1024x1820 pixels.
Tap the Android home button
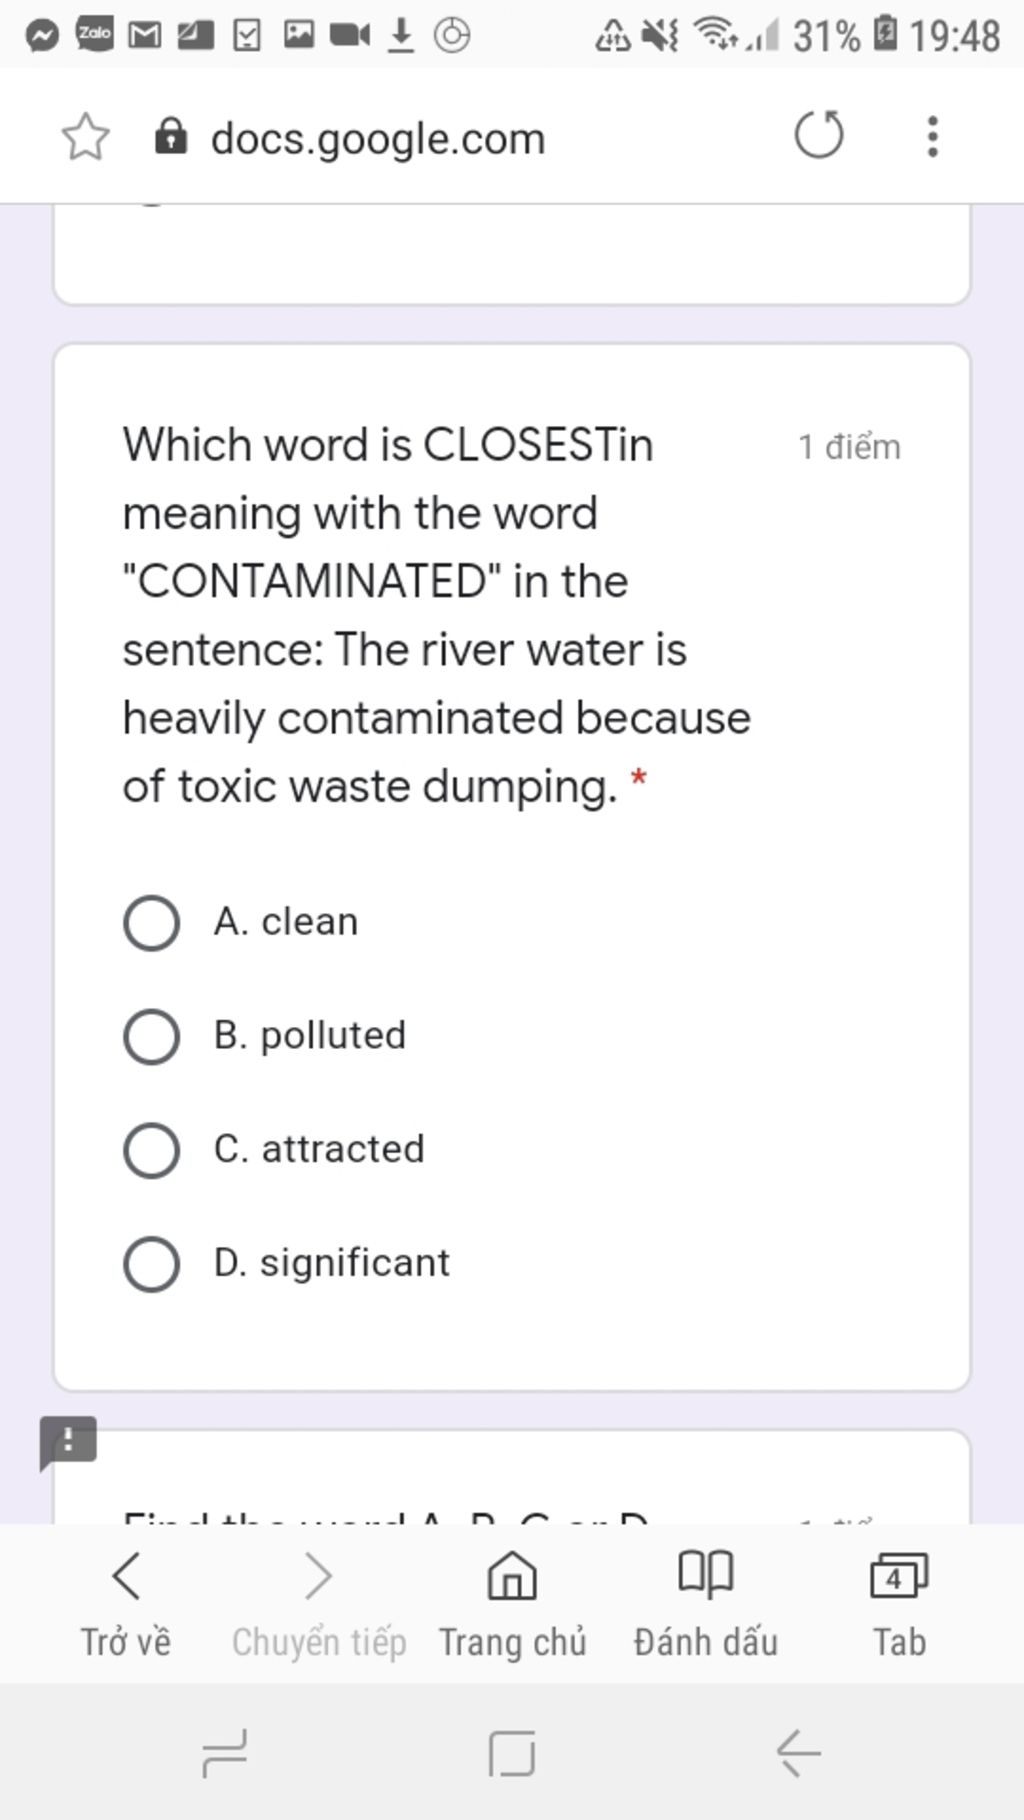[512, 1753]
